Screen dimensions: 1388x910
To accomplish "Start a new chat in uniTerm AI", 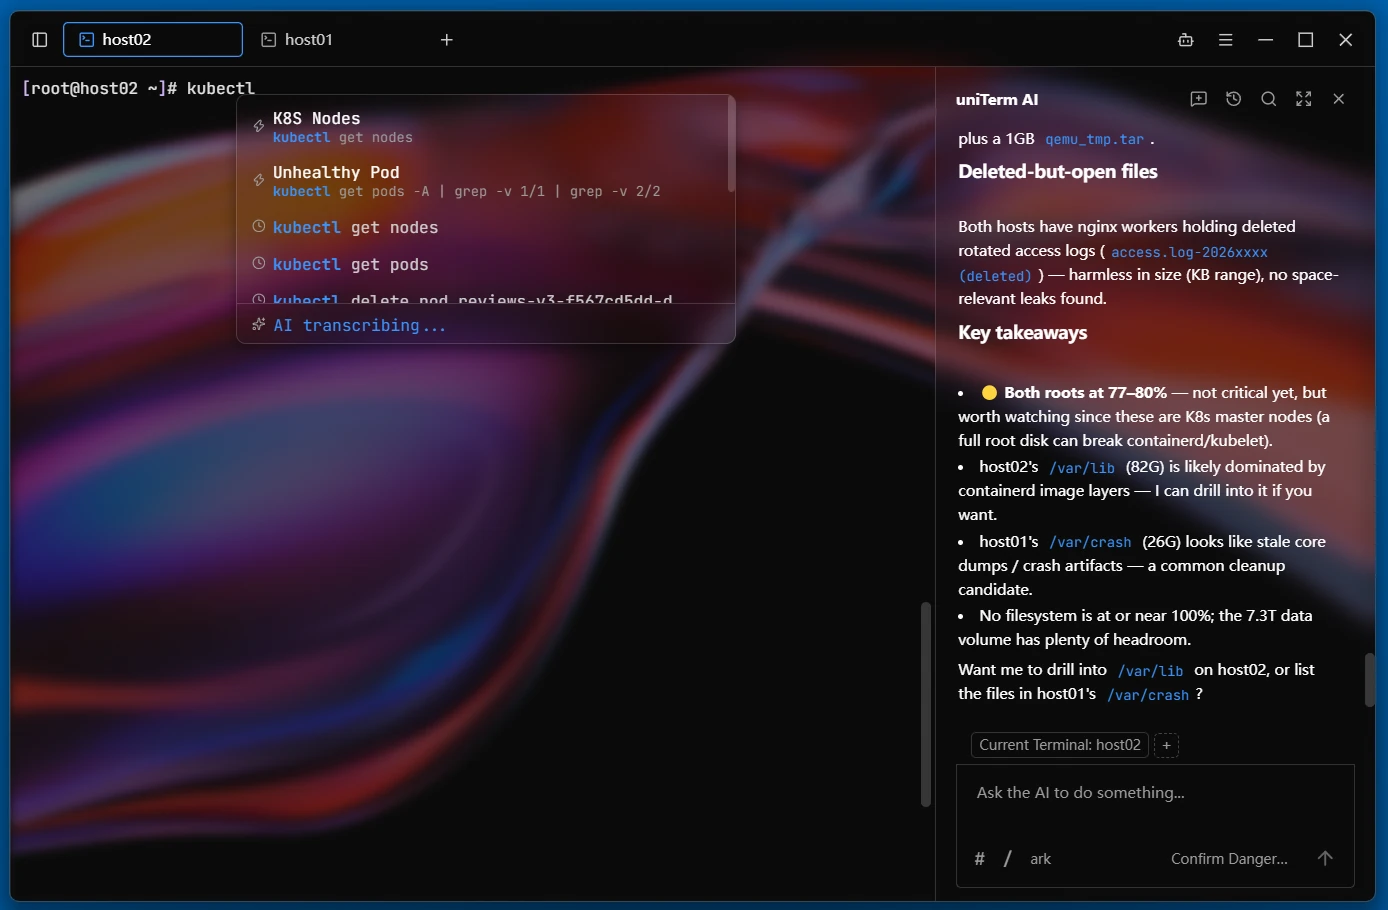I will (1199, 99).
